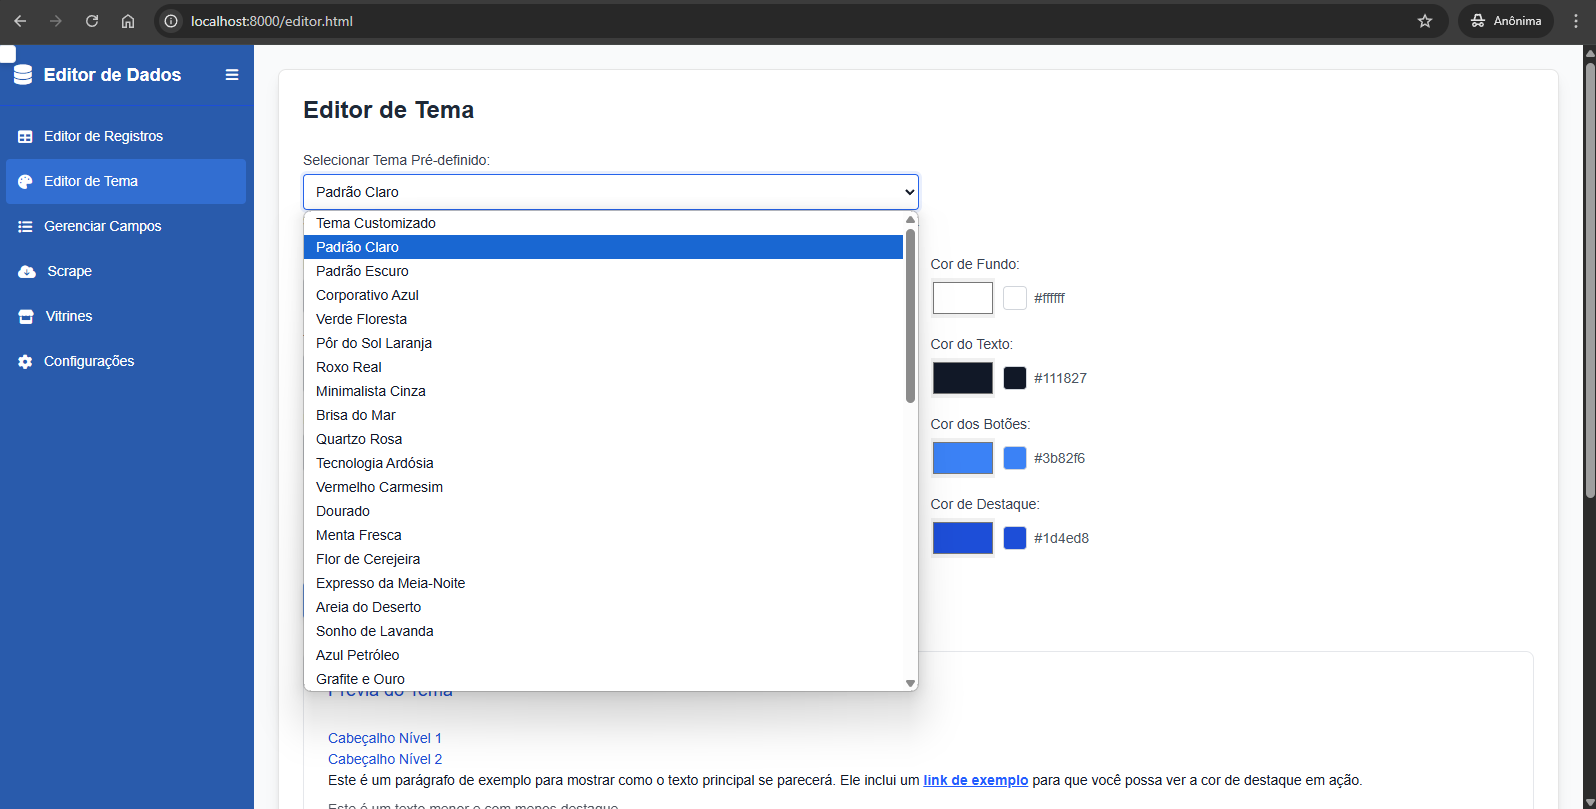Reload the page in browser toolbar
1596x809 pixels.
[92, 21]
